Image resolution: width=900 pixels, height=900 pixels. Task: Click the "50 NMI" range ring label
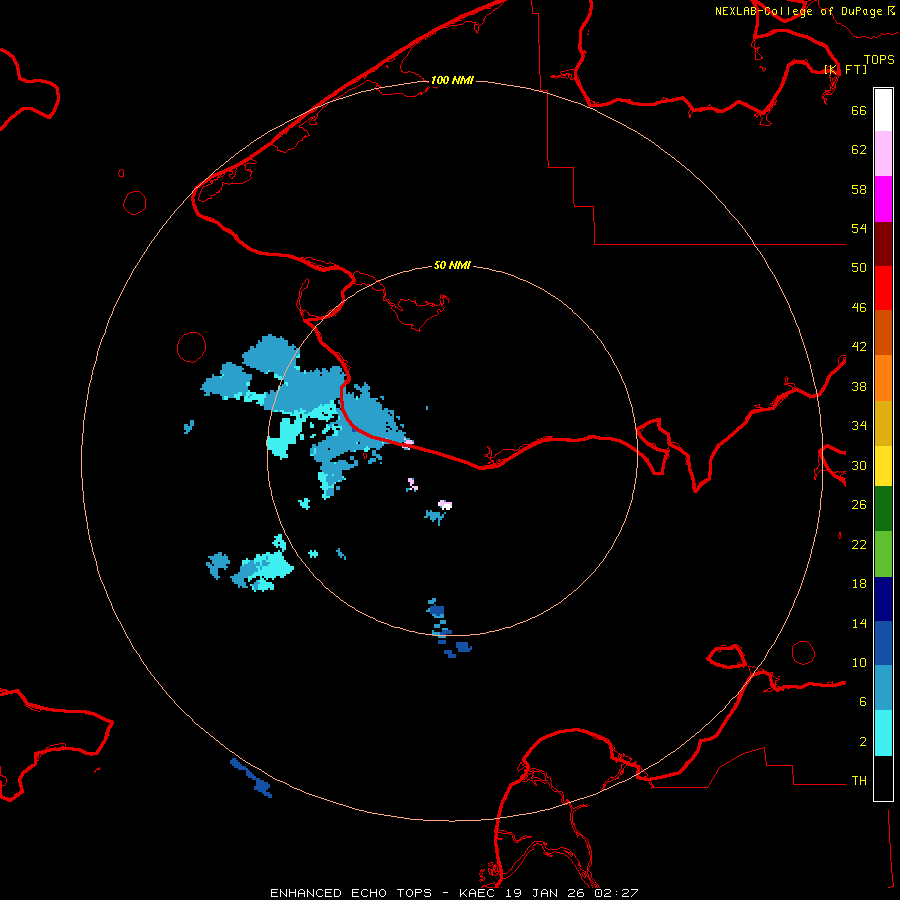click(452, 265)
